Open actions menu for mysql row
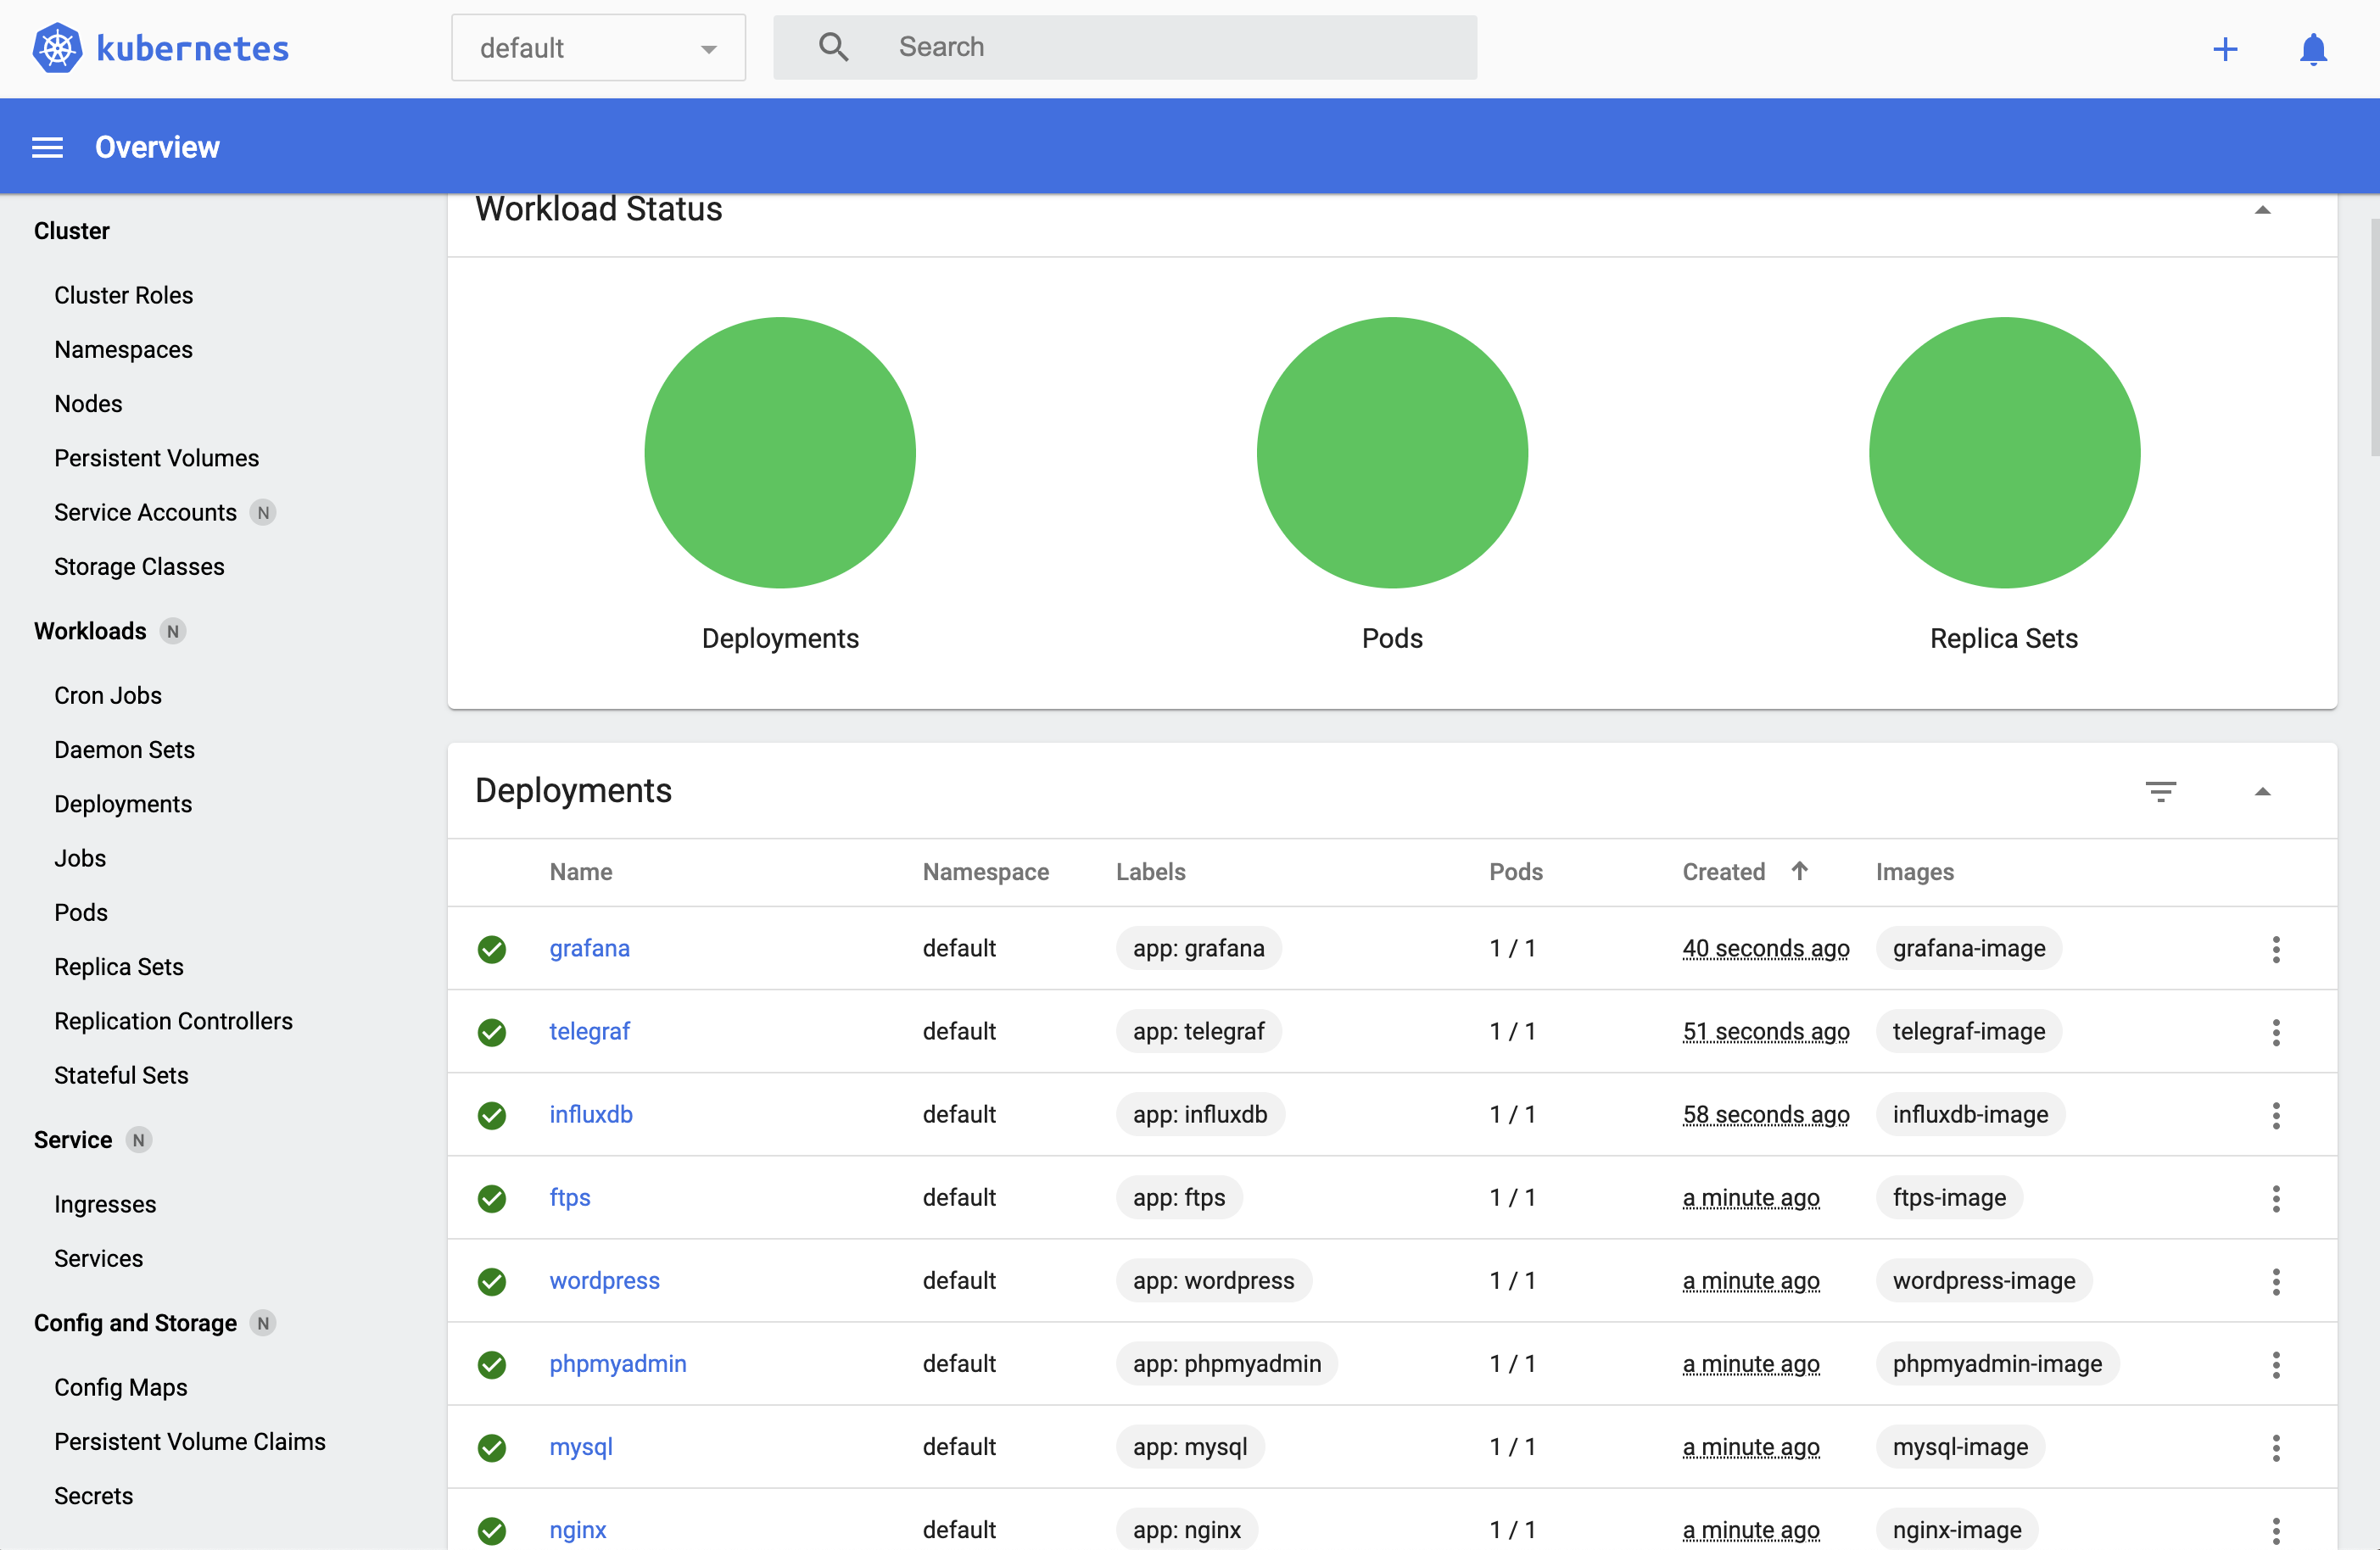The image size is (2380, 1550). (x=2276, y=1447)
